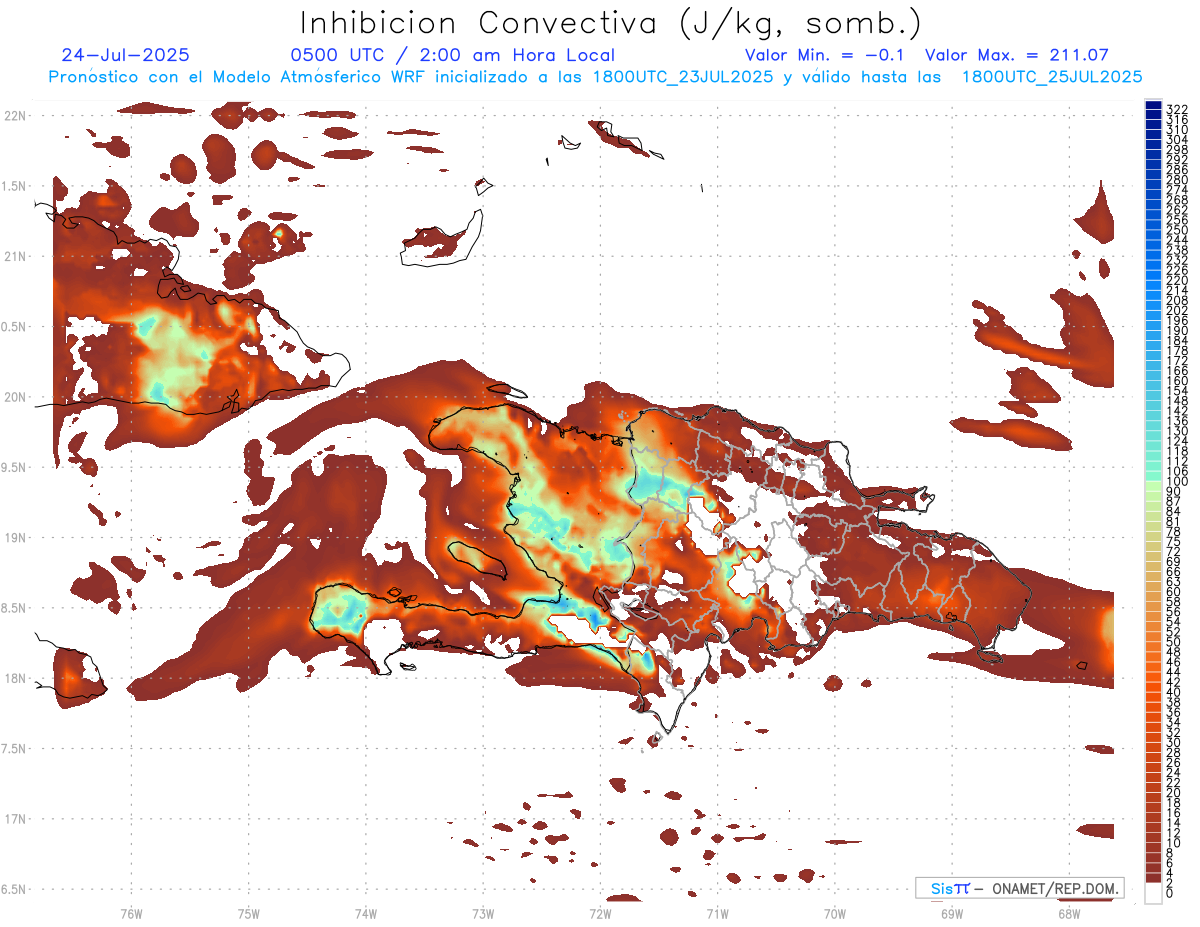Click the '0500 UTC / 2:00 am Hora Local' time label
1200x927 pixels.
click(452, 56)
